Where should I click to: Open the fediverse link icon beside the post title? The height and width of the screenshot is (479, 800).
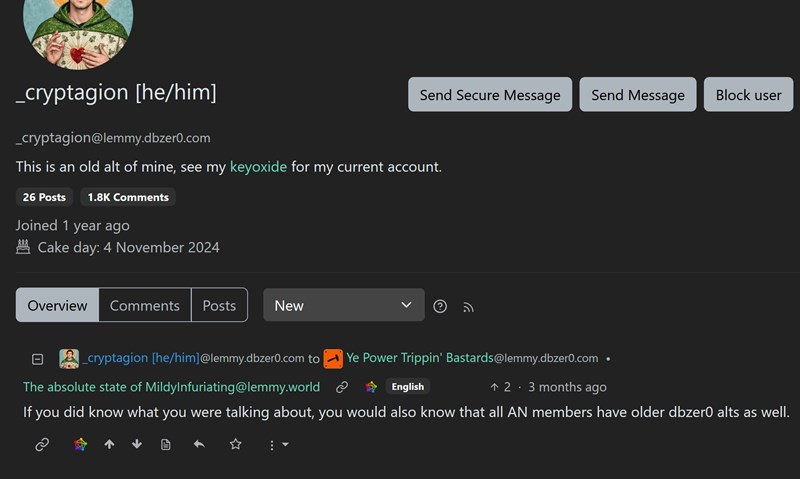tap(371, 387)
